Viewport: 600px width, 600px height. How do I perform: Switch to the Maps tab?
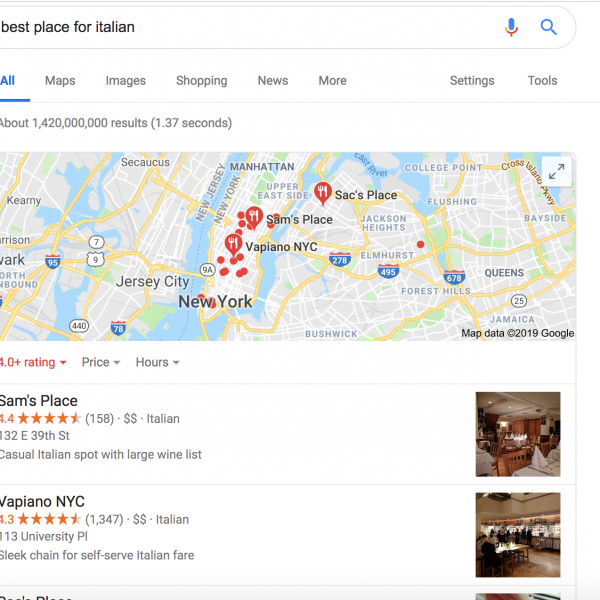click(60, 81)
